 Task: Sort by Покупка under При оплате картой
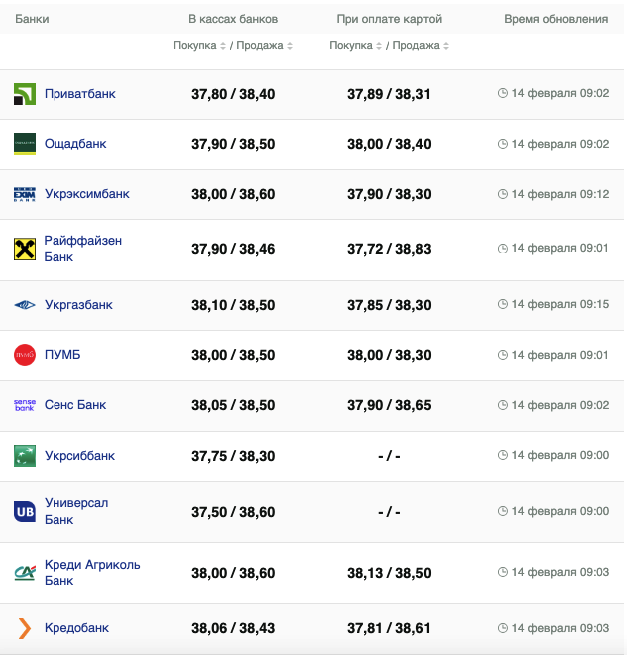click(x=354, y=46)
